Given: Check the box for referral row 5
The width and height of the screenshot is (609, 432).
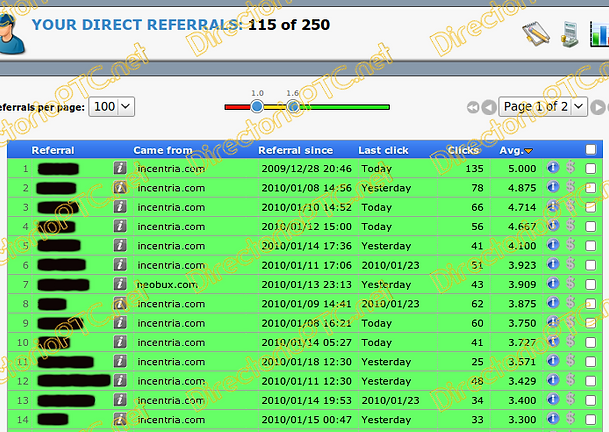Looking at the screenshot, I should click(591, 246).
